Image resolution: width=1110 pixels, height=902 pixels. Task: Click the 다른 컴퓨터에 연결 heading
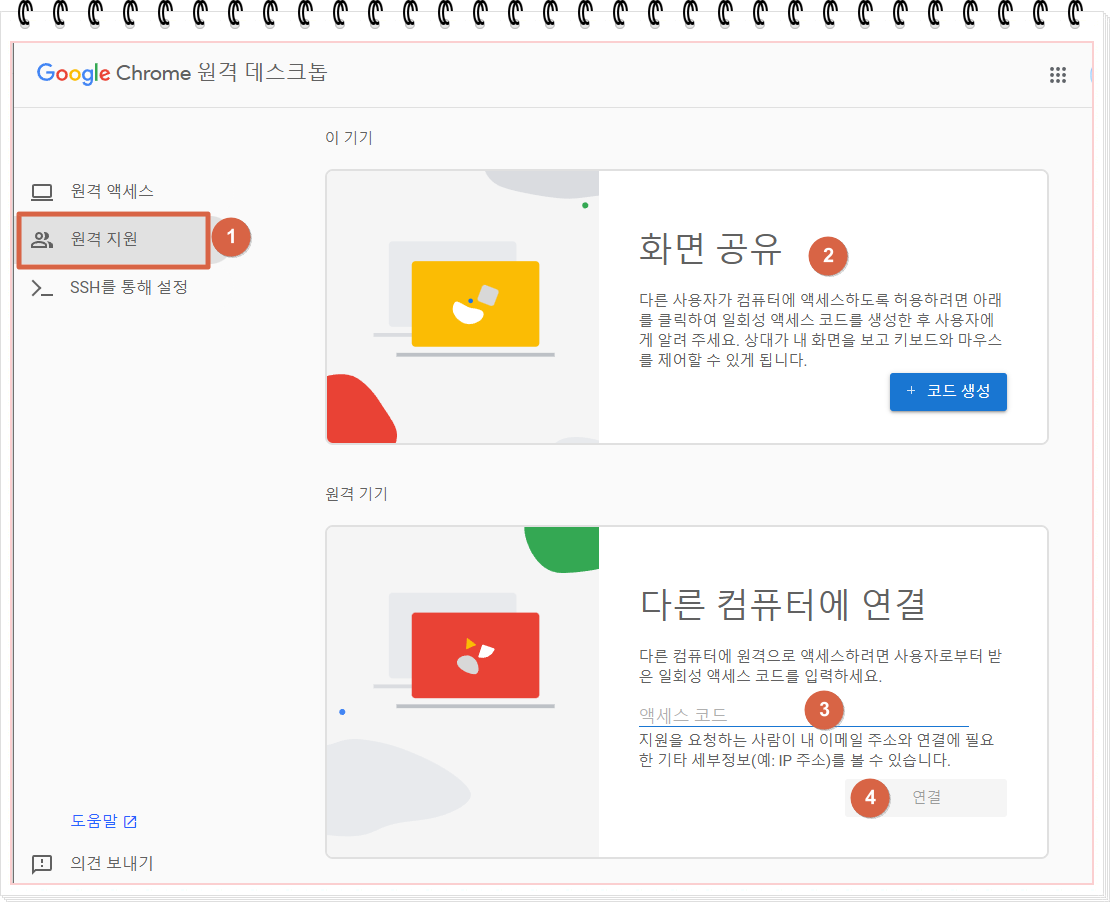coord(783,604)
